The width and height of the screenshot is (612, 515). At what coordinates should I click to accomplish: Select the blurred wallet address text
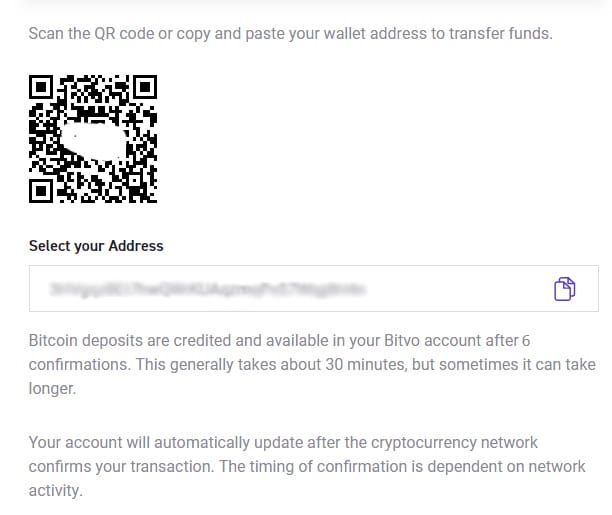[210, 290]
